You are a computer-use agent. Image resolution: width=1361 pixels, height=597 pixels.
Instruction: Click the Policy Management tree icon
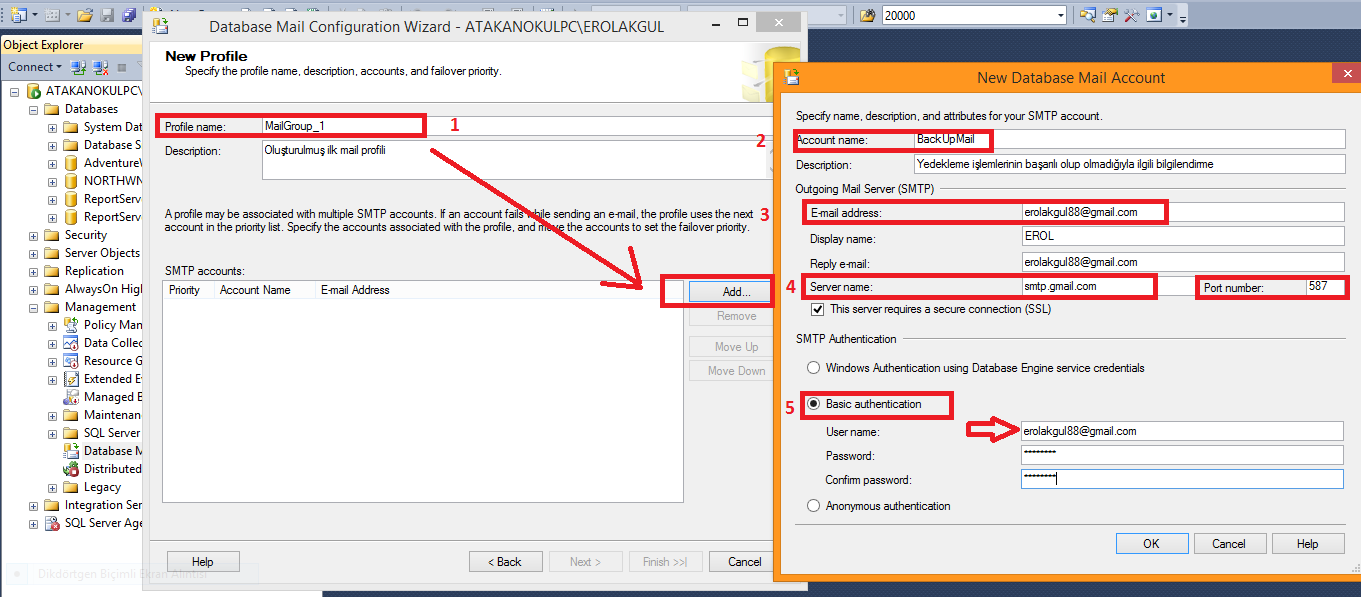click(x=71, y=325)
